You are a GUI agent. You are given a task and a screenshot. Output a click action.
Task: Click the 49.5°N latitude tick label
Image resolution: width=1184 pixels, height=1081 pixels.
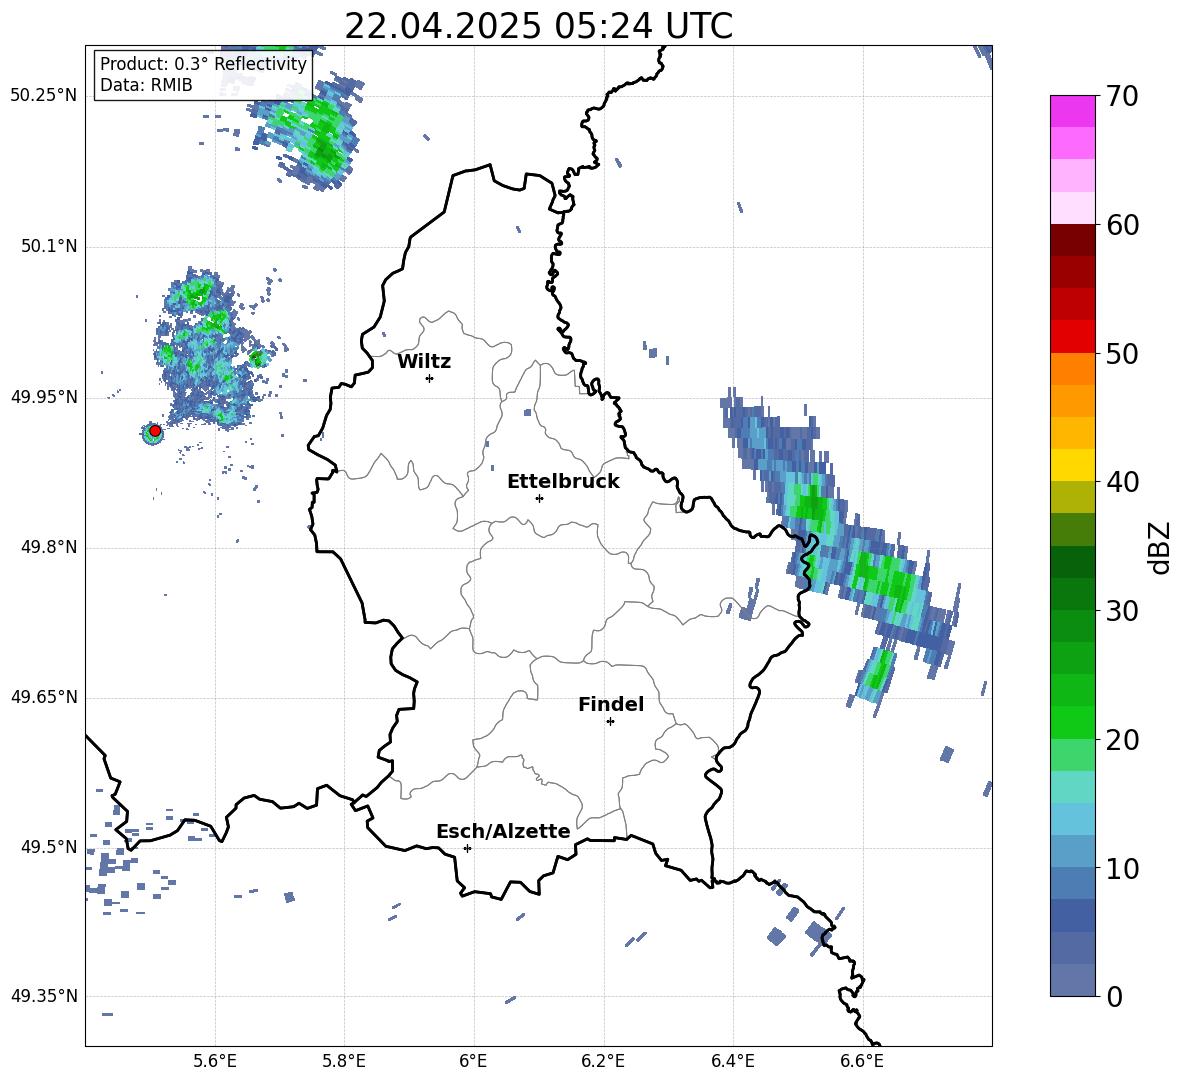click(48, 847)
